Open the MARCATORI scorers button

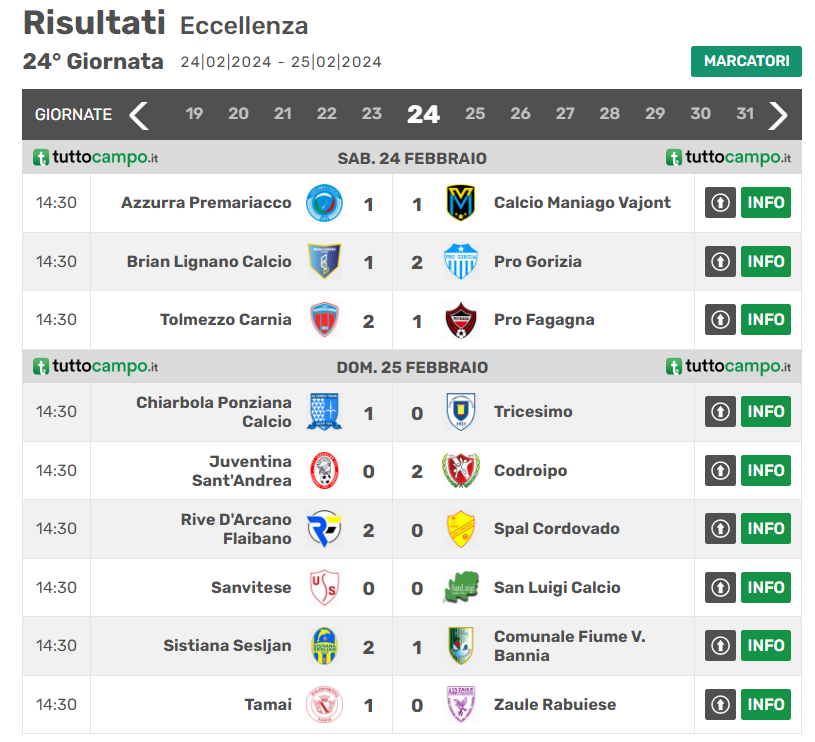(746, 61)
